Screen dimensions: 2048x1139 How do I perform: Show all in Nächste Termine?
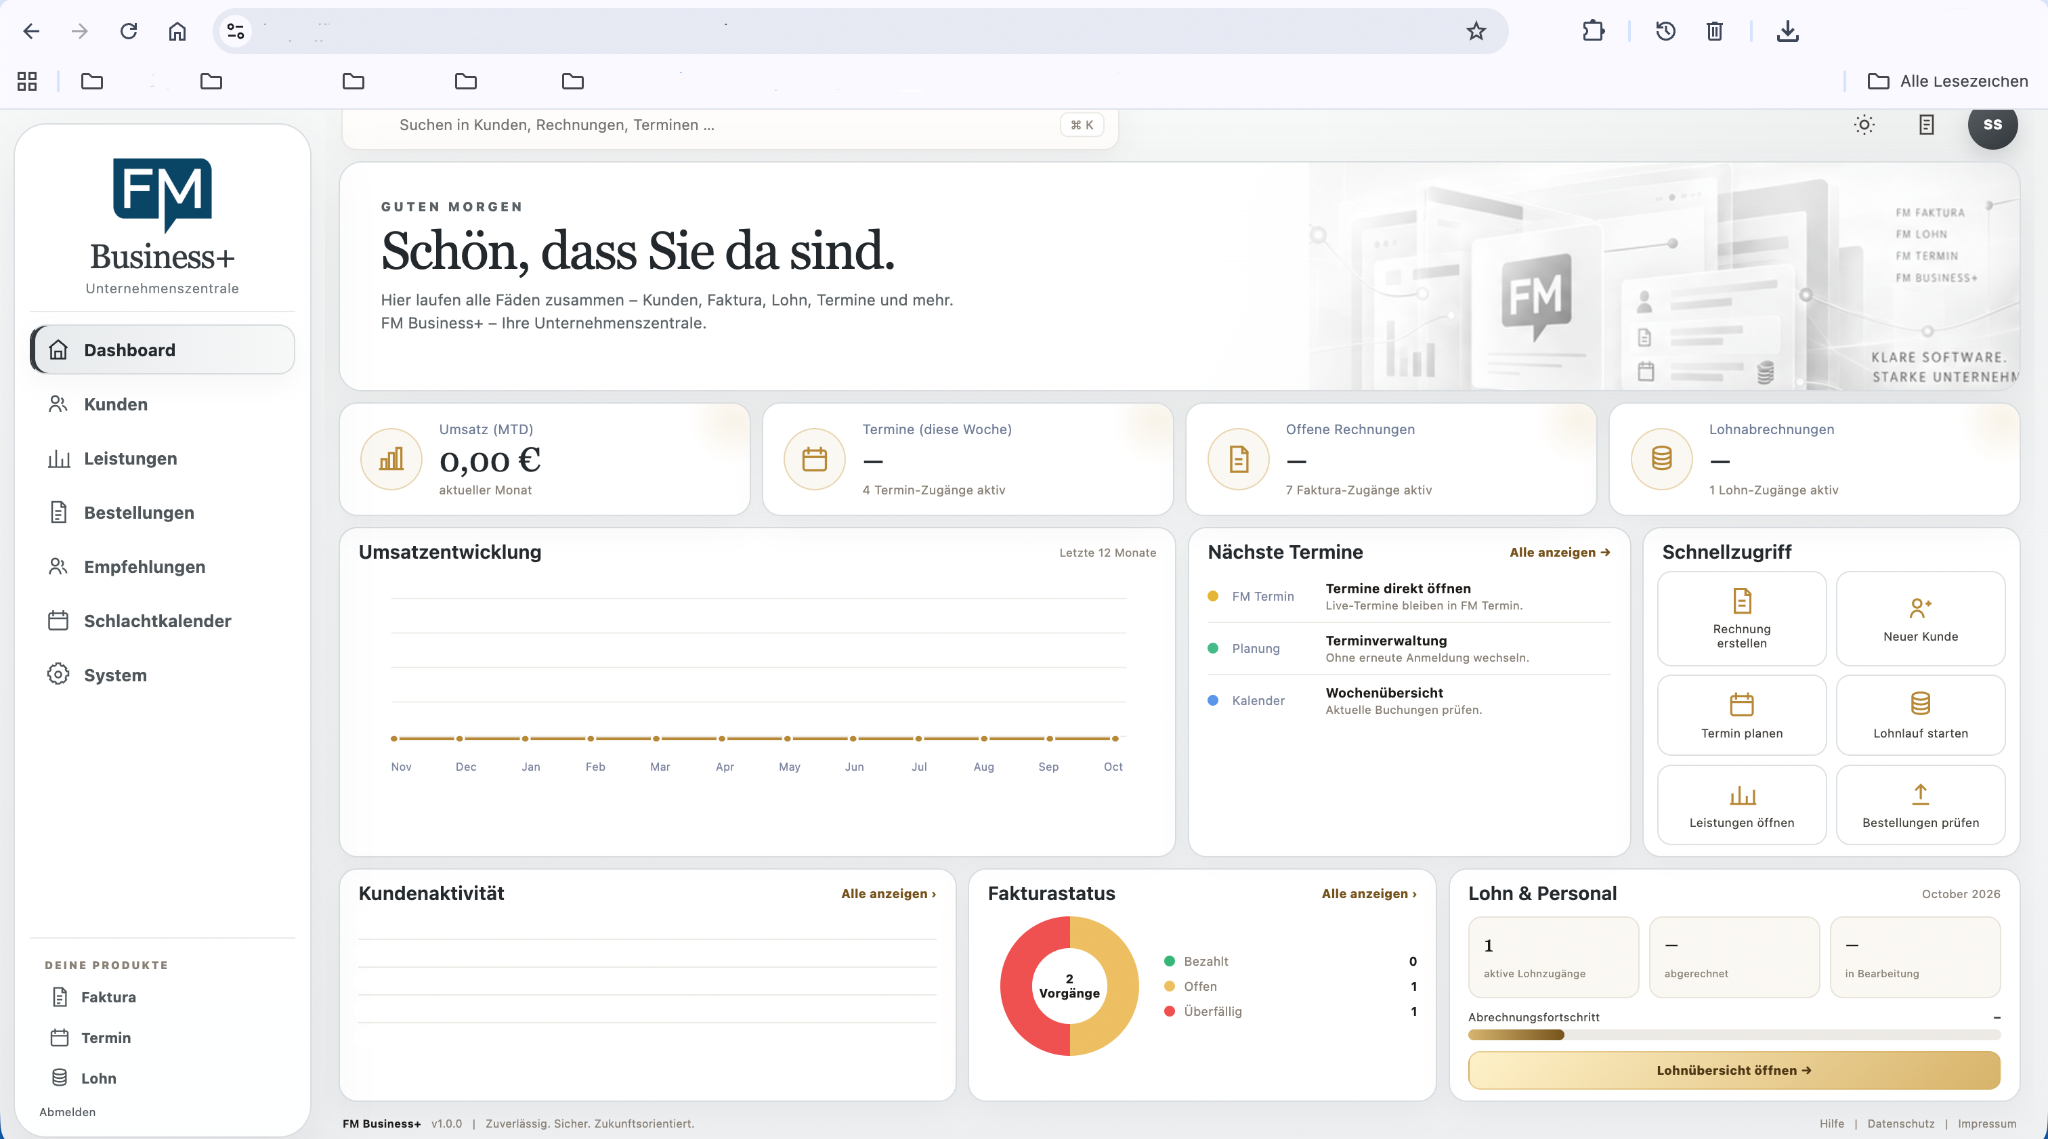(1560, 552)
